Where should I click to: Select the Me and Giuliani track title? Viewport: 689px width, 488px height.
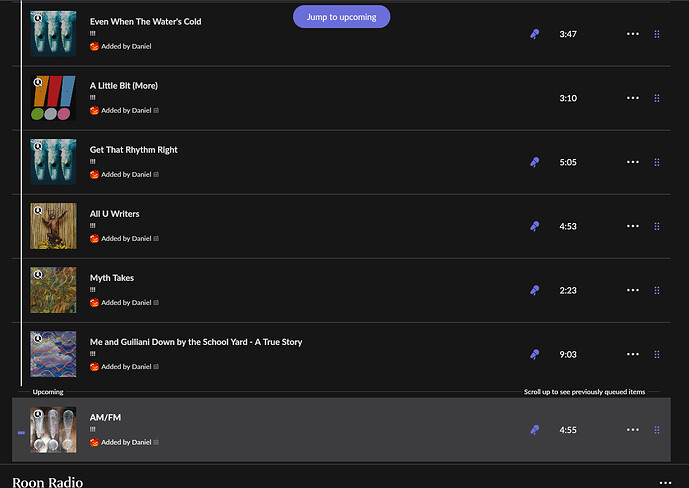click(x=195, y=342)
